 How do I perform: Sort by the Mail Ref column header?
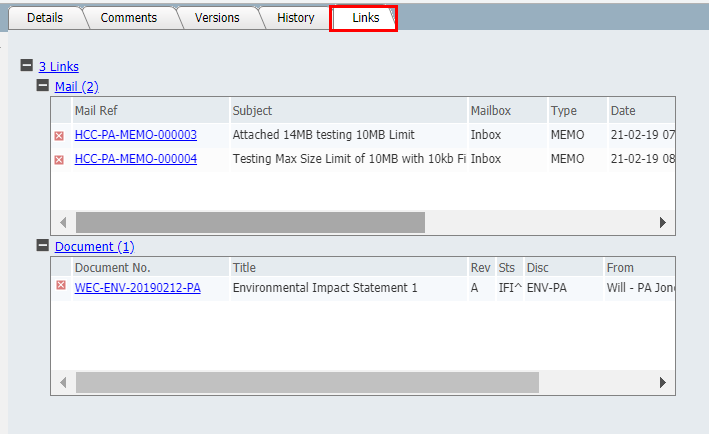pos(151,110)
